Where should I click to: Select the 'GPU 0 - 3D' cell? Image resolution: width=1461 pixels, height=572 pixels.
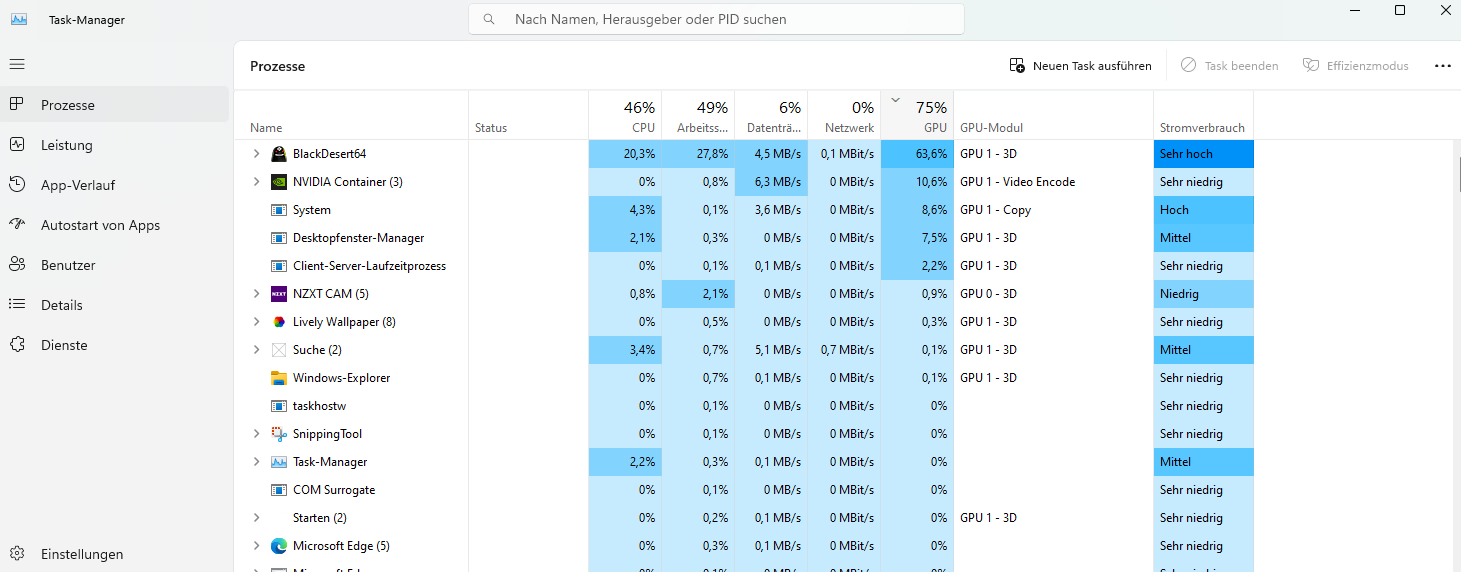coord(1053,294)
